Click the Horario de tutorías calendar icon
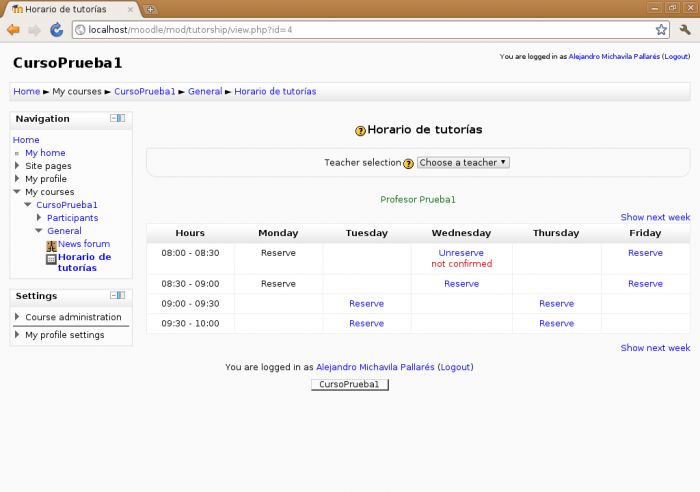The width and height of the screenshot is (700, 492). [51, 259]
